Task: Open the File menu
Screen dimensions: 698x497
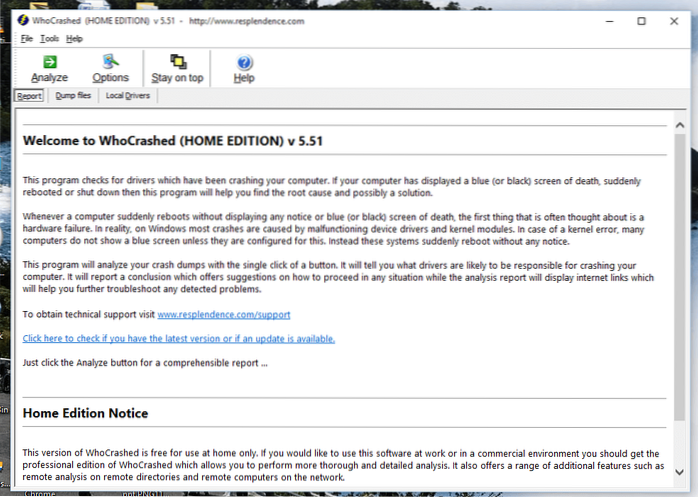Action: pyautogui.click(x=27, y=38)
